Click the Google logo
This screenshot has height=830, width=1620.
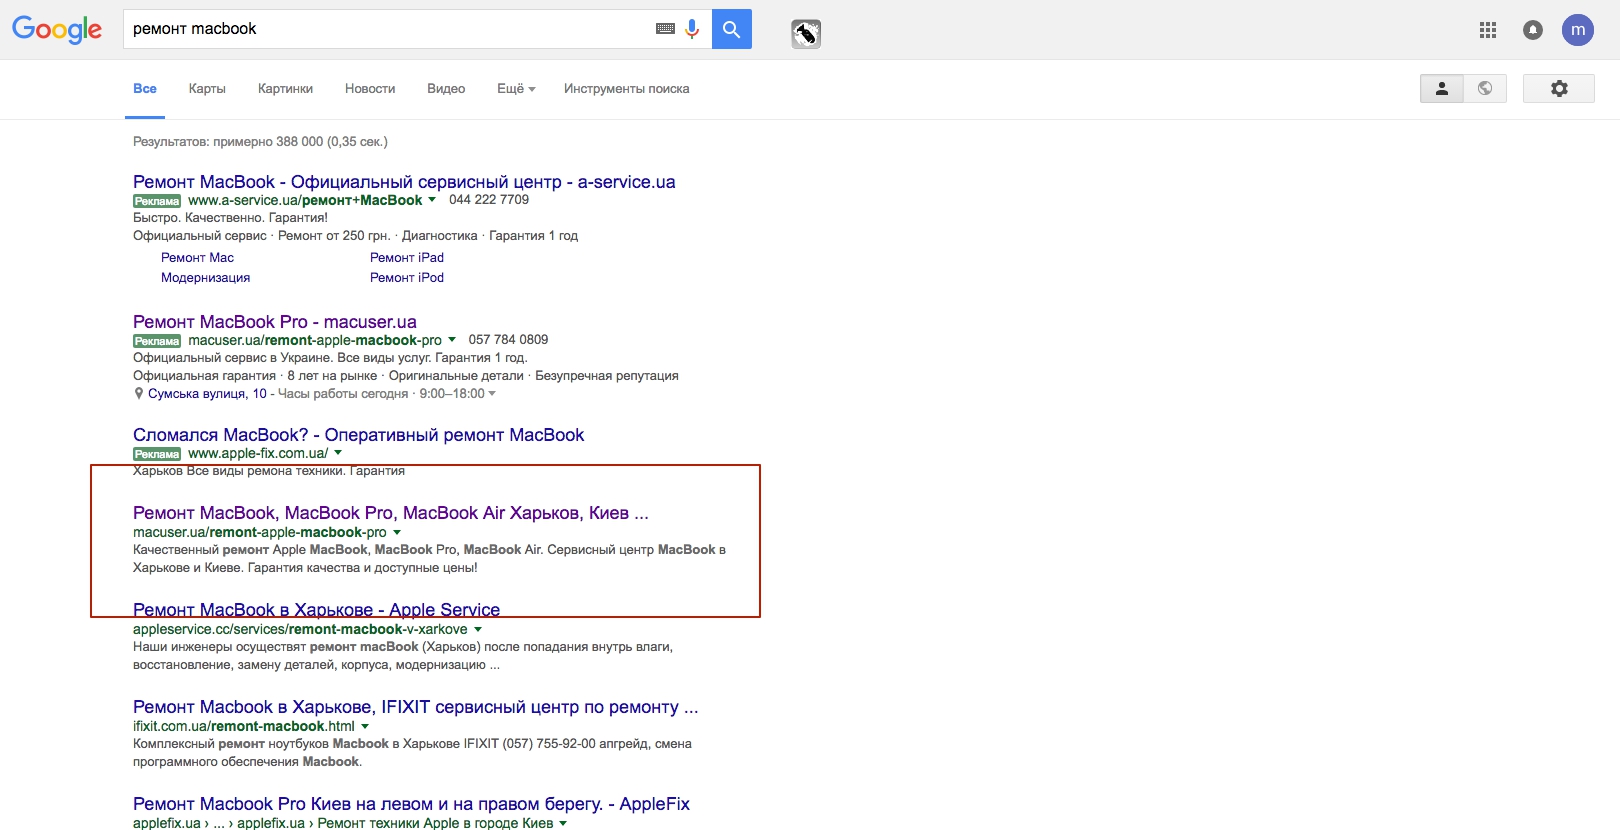click(x=57, y=30)
